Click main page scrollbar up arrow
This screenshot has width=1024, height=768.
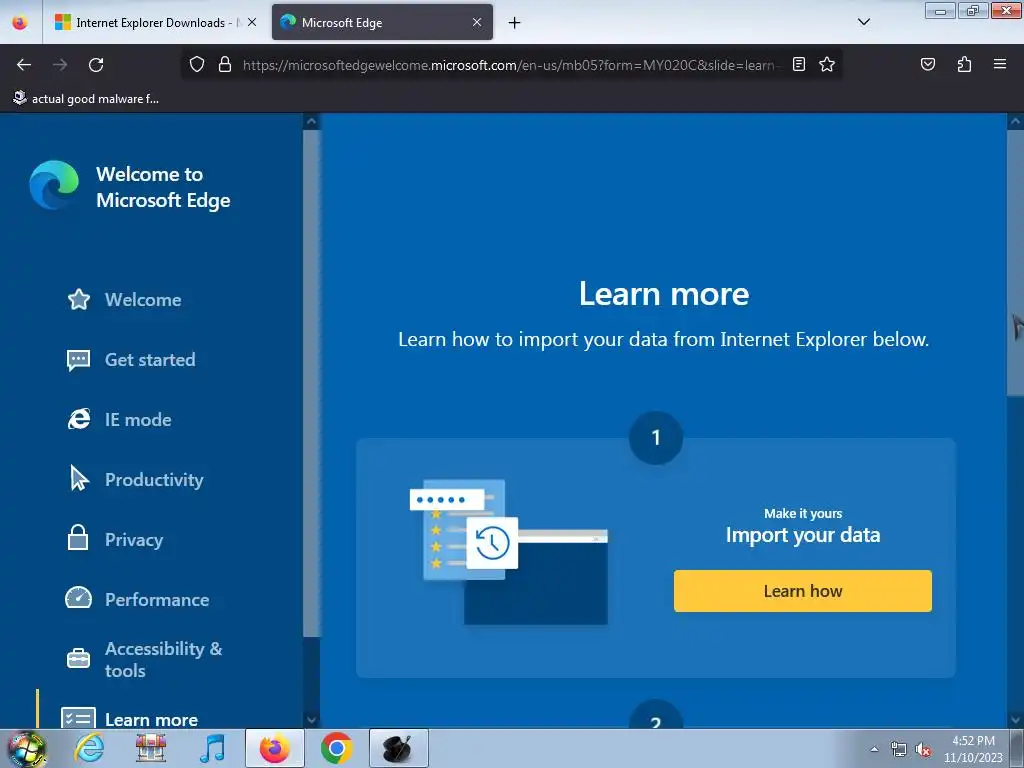point(1016,121)
